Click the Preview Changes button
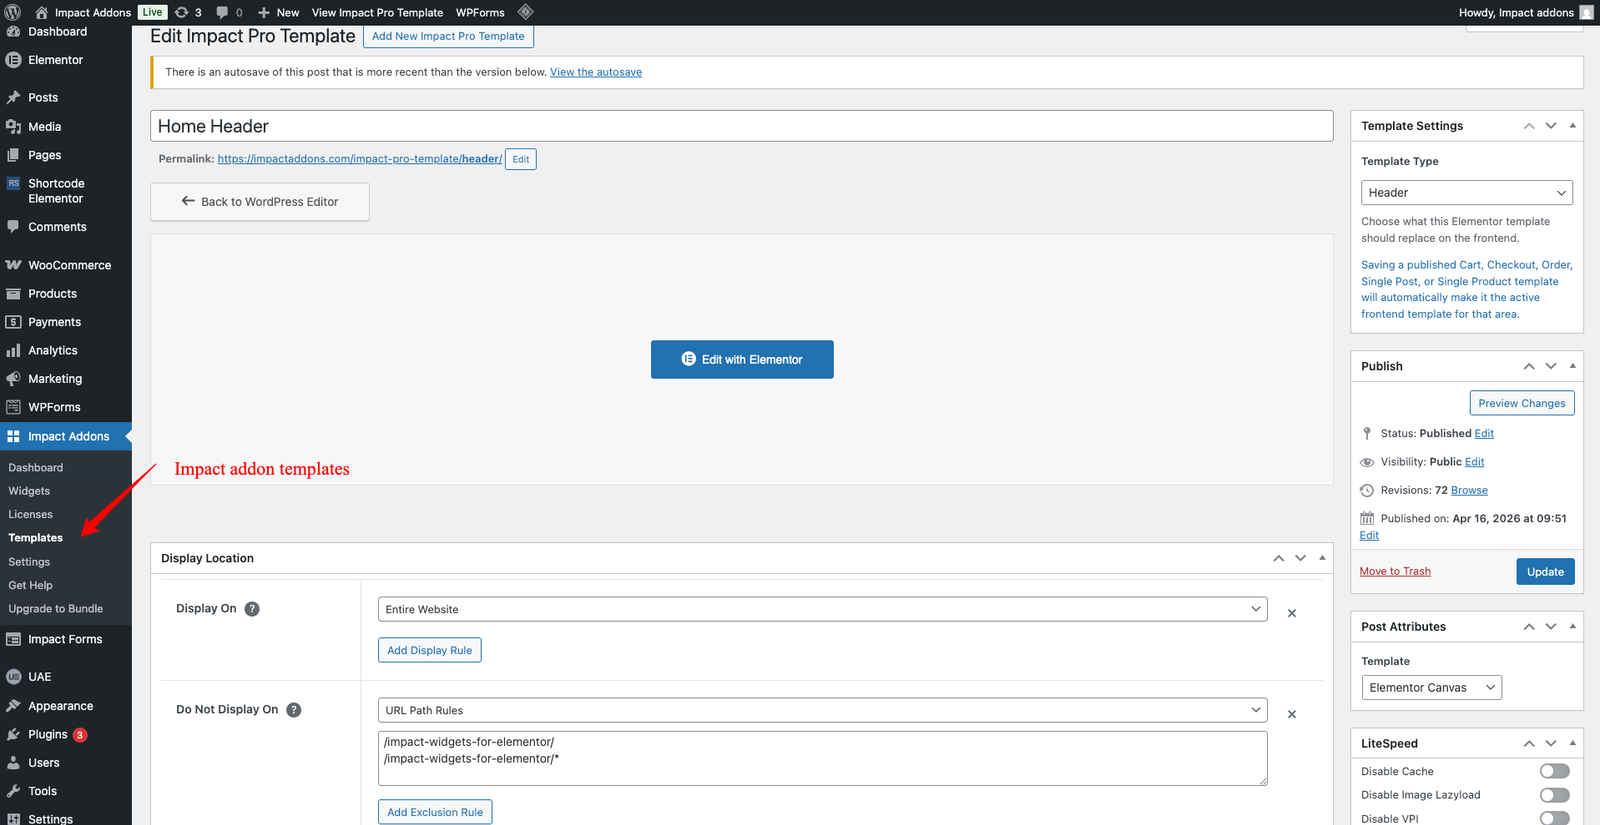Image resolution: width=1600 pixels, height=825 pixels. (x=1522, y=403)
